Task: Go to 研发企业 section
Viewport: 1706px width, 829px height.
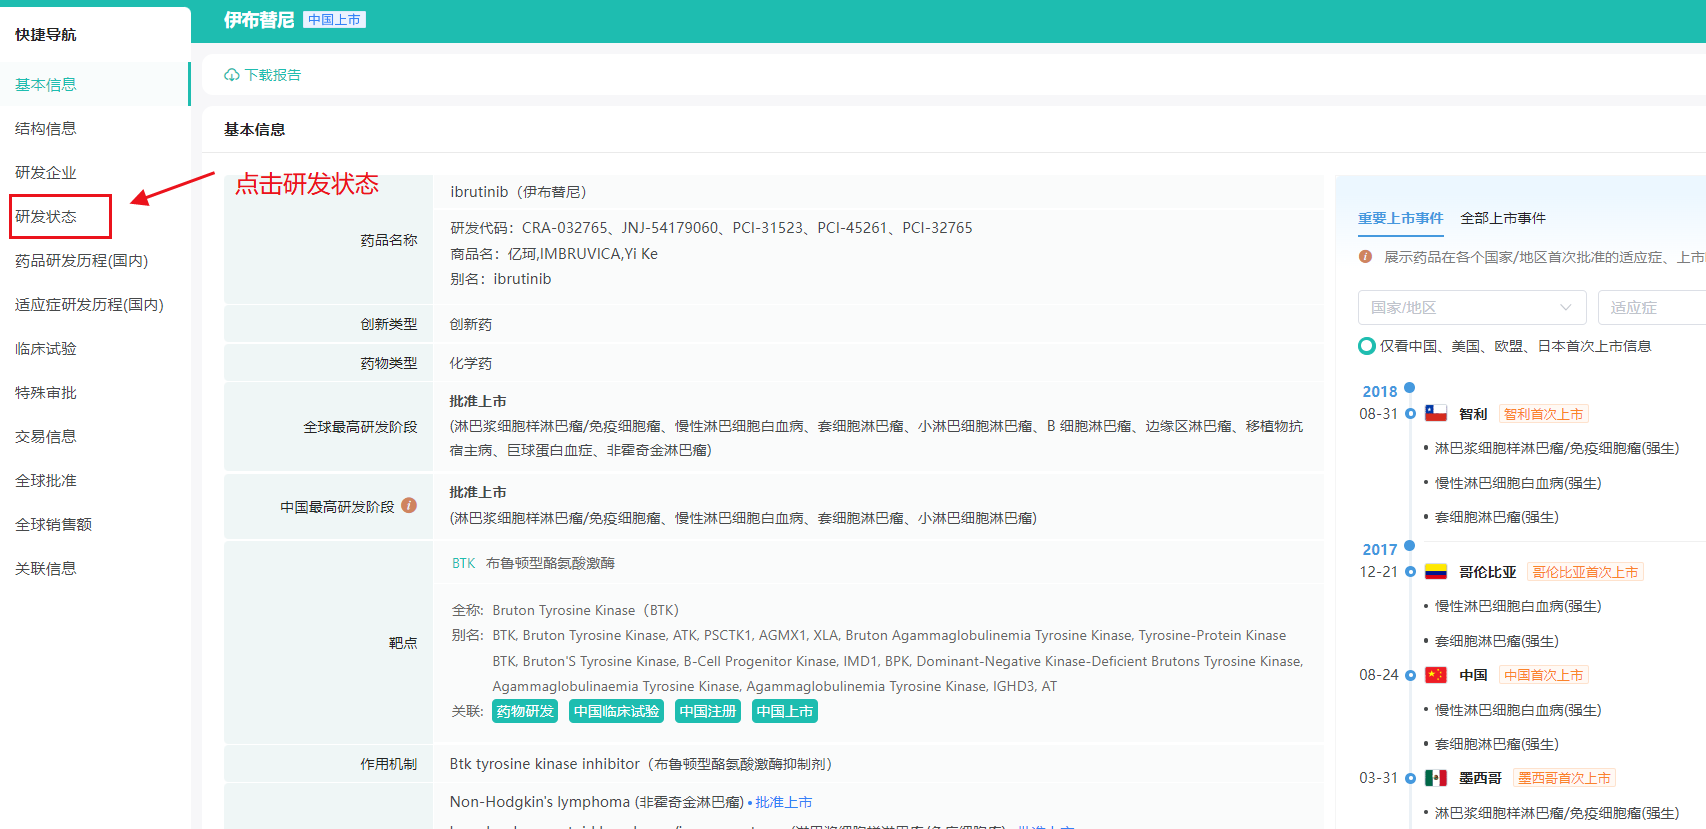Action: pos(46,172)
